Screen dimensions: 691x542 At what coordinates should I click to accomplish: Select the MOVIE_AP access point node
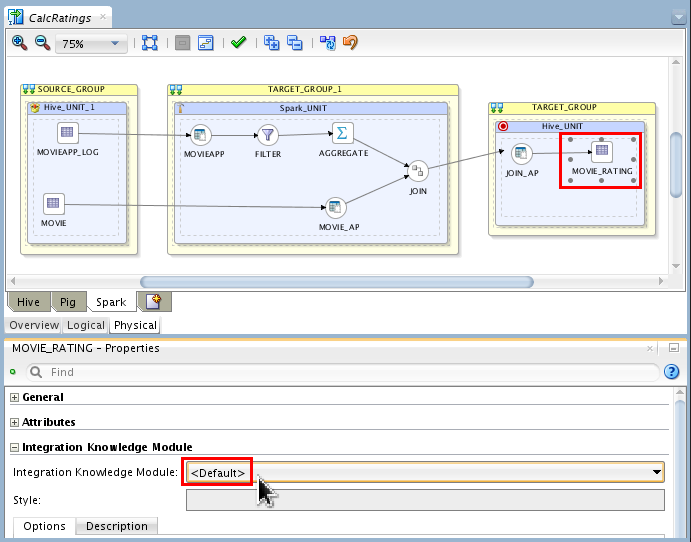tap(335, 207)
